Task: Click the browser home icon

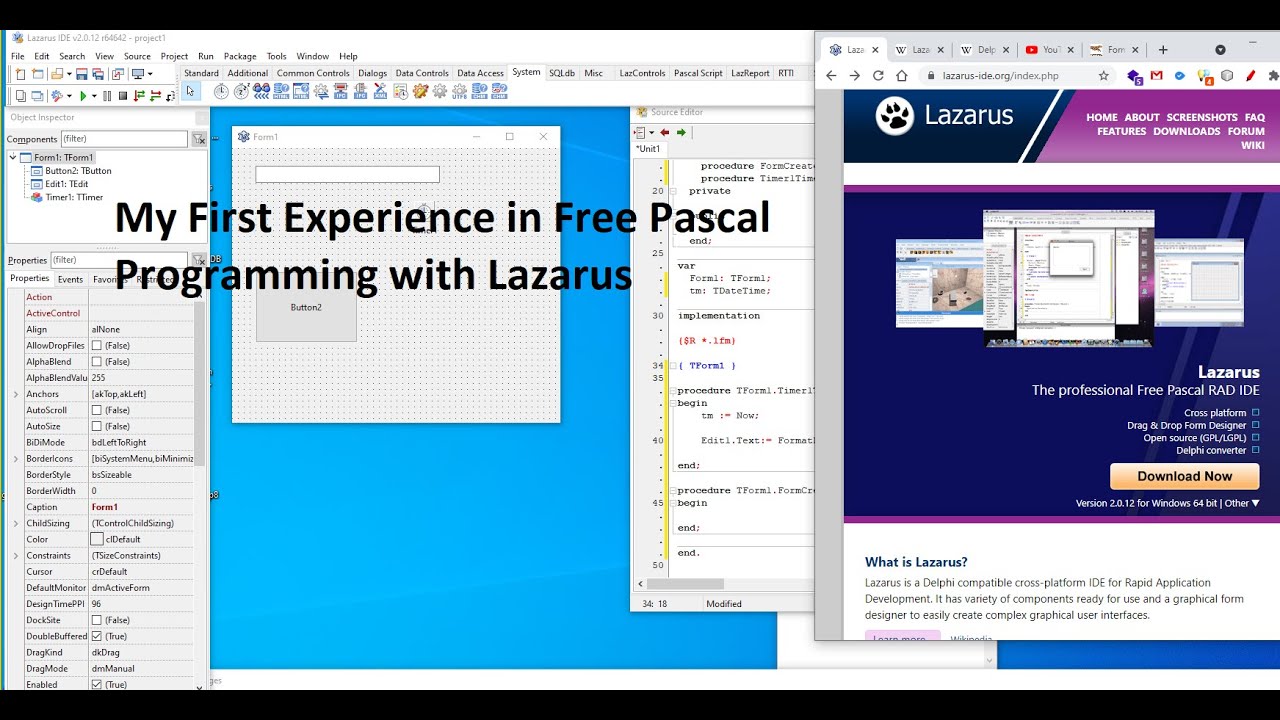Action: pos(901,75)
